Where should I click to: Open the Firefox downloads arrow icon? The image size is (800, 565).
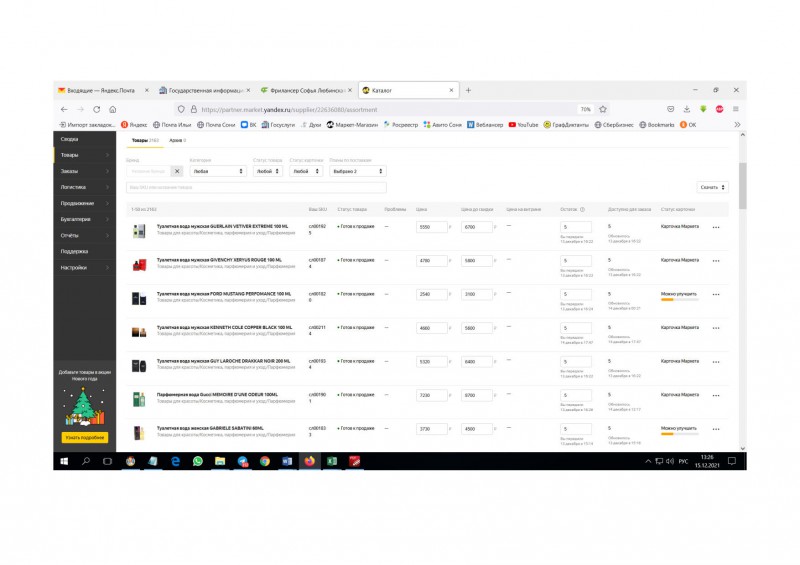[687, 109]
